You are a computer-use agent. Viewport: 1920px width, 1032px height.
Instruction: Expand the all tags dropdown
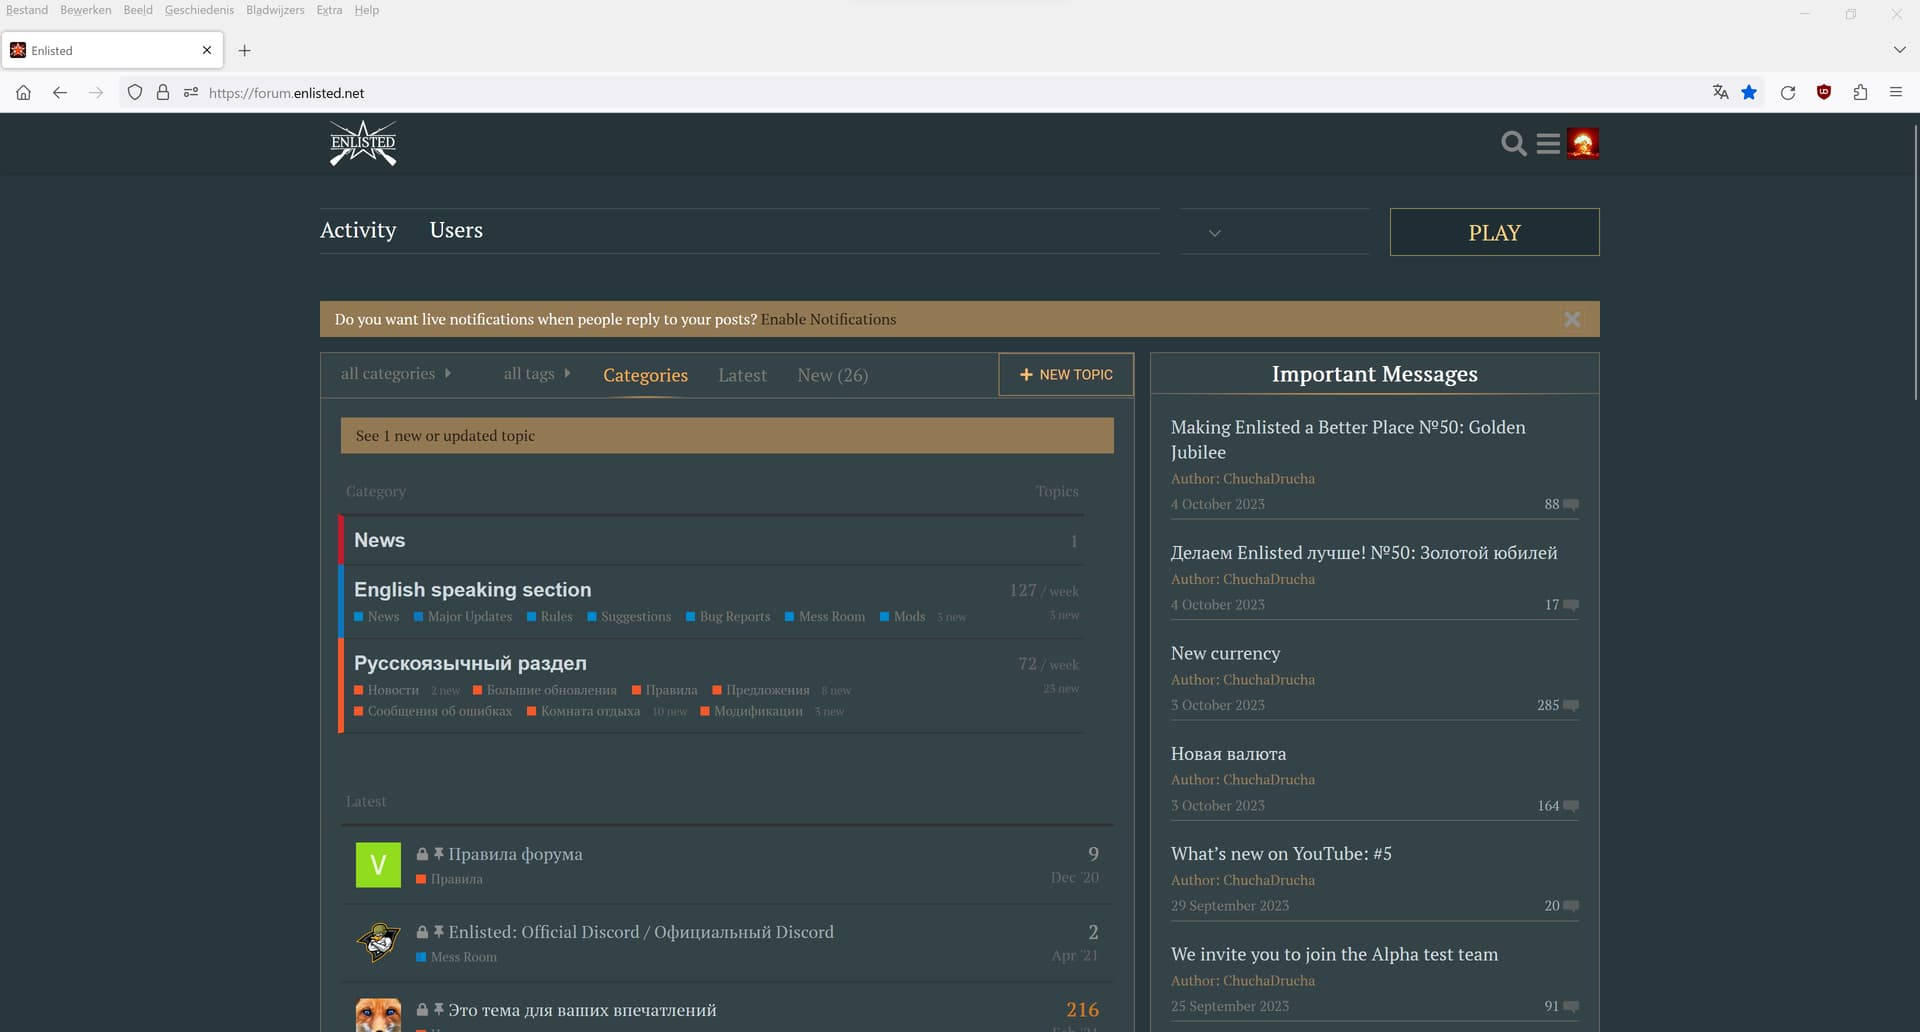tap(537, 374)
